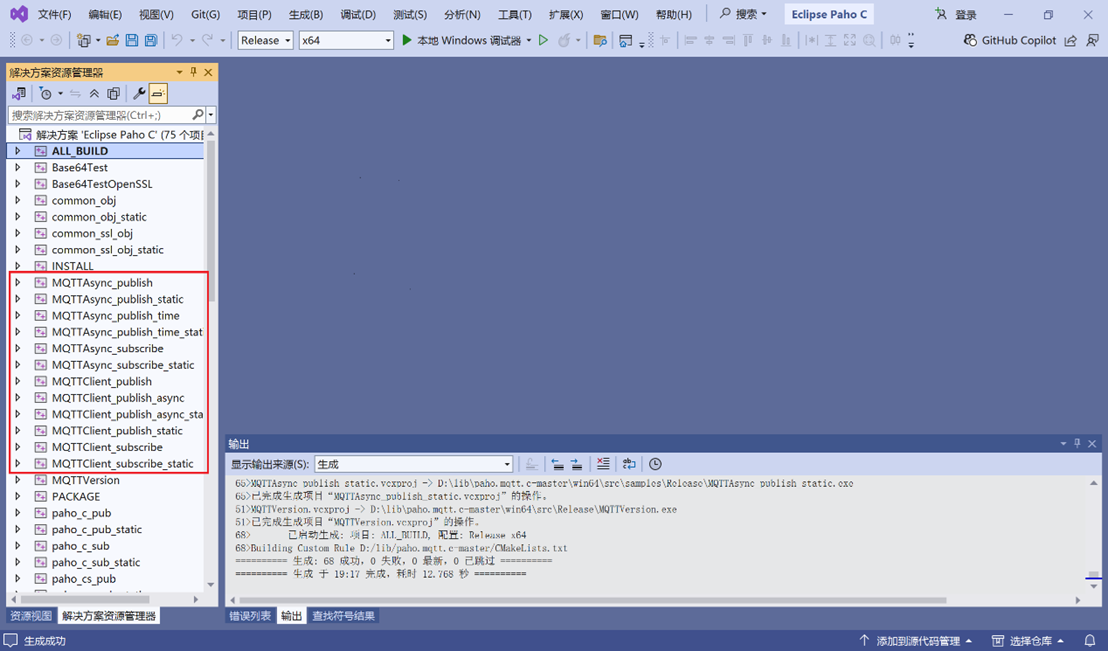Open the 文件(F) menu
The image size is (1108, 651).
tap(54, 14)
